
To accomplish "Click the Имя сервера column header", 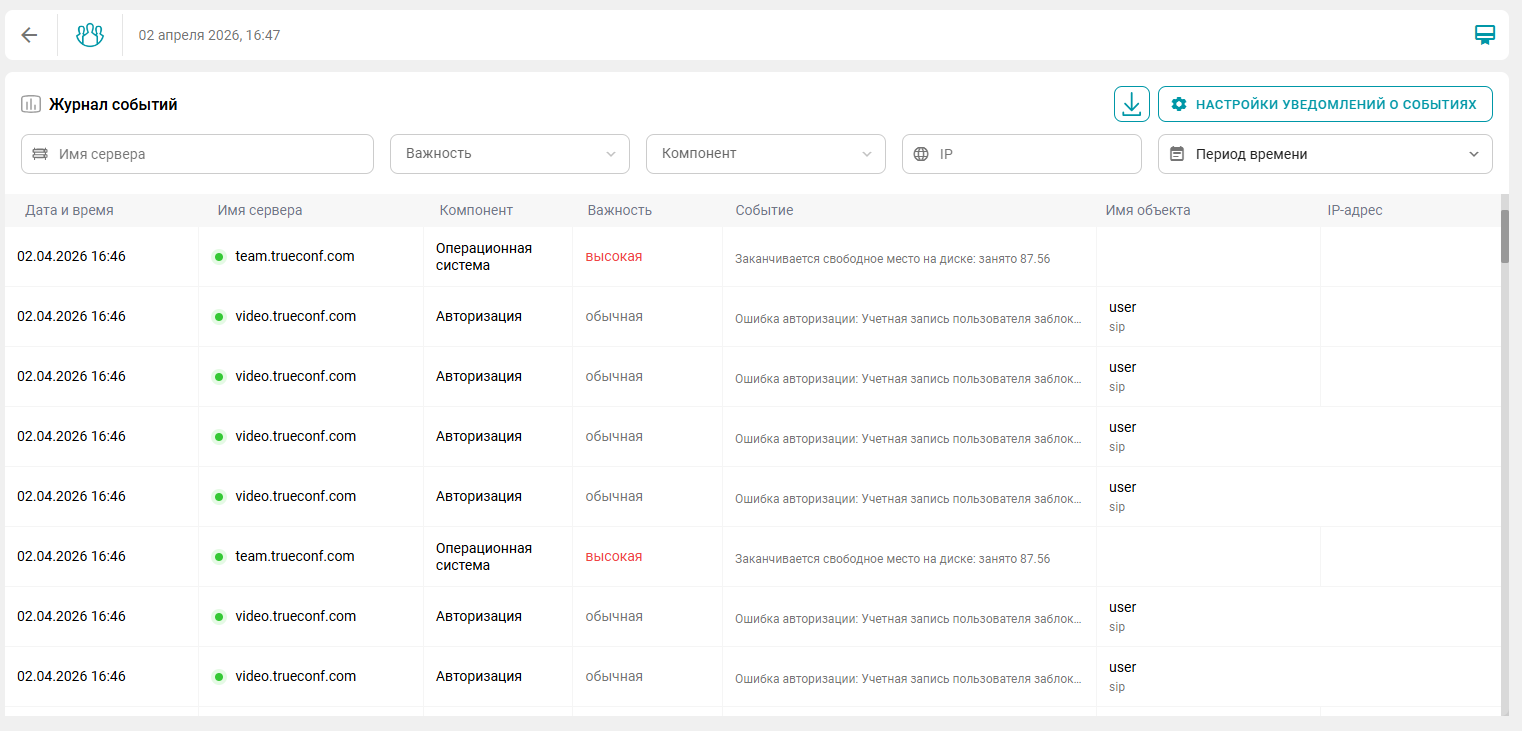I will click(260, 210).
